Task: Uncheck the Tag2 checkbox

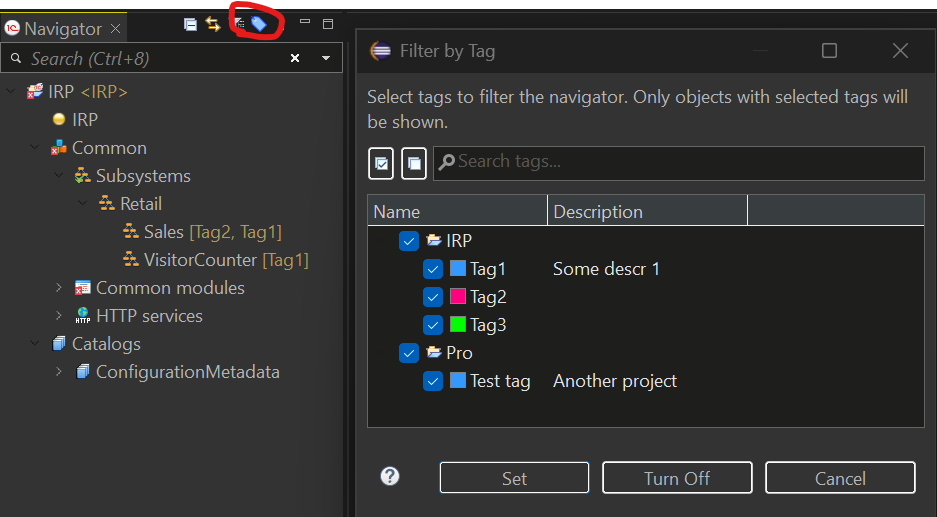Action: pyautogui.click(x=433, y=297)
